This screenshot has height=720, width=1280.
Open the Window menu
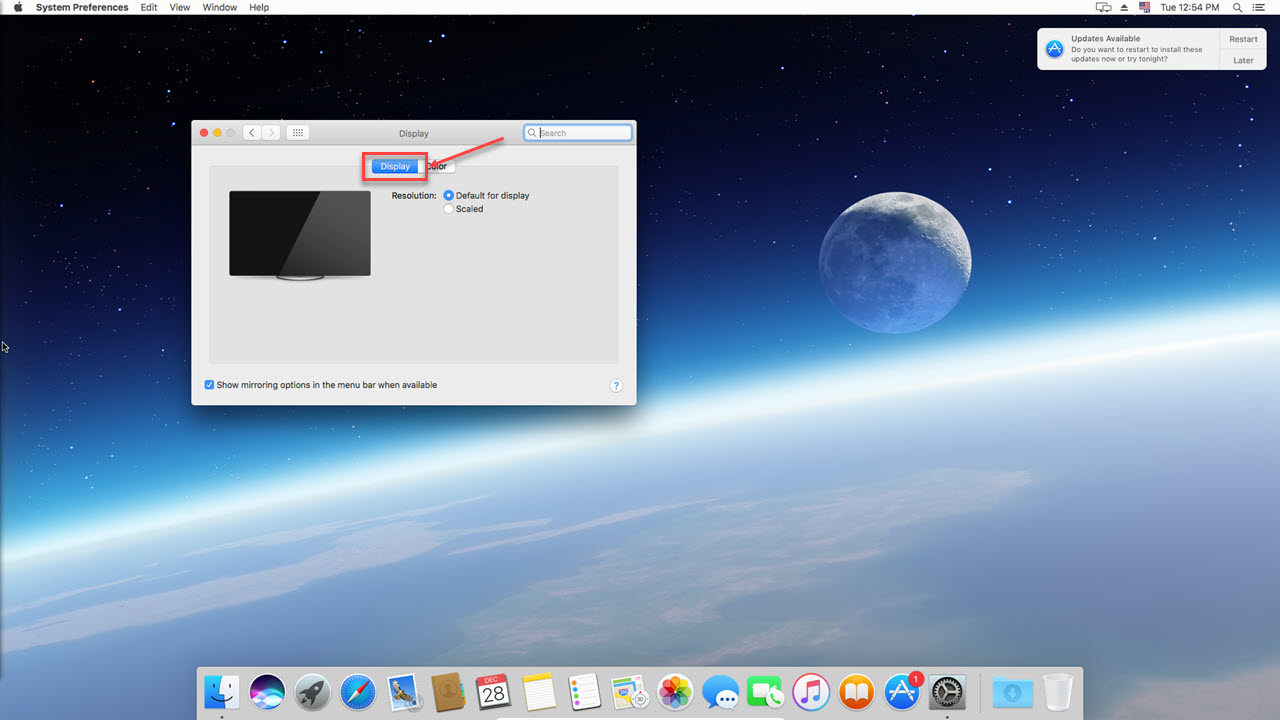click(x=219, y=7)
